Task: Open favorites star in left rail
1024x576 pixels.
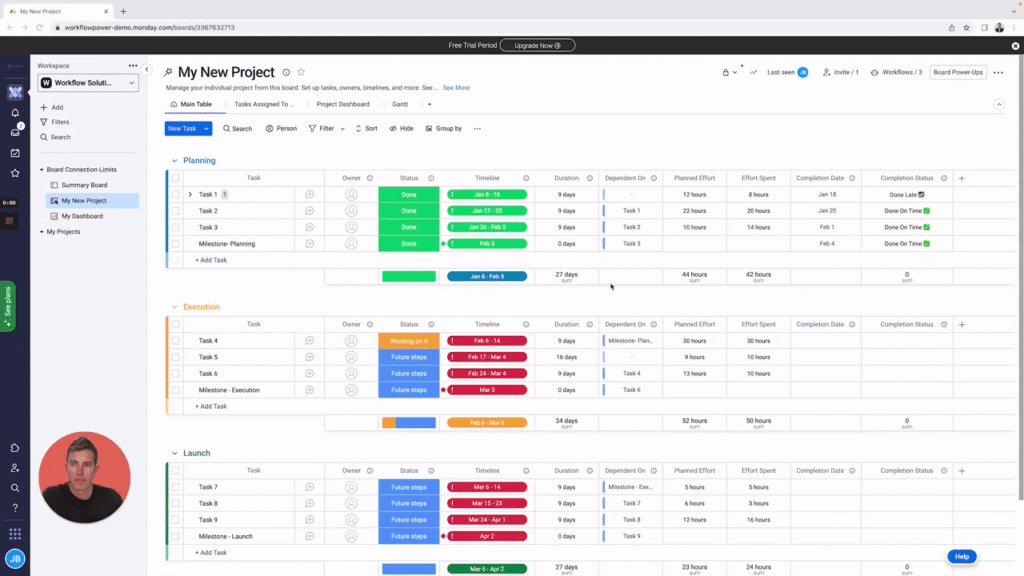Action: 15,173
